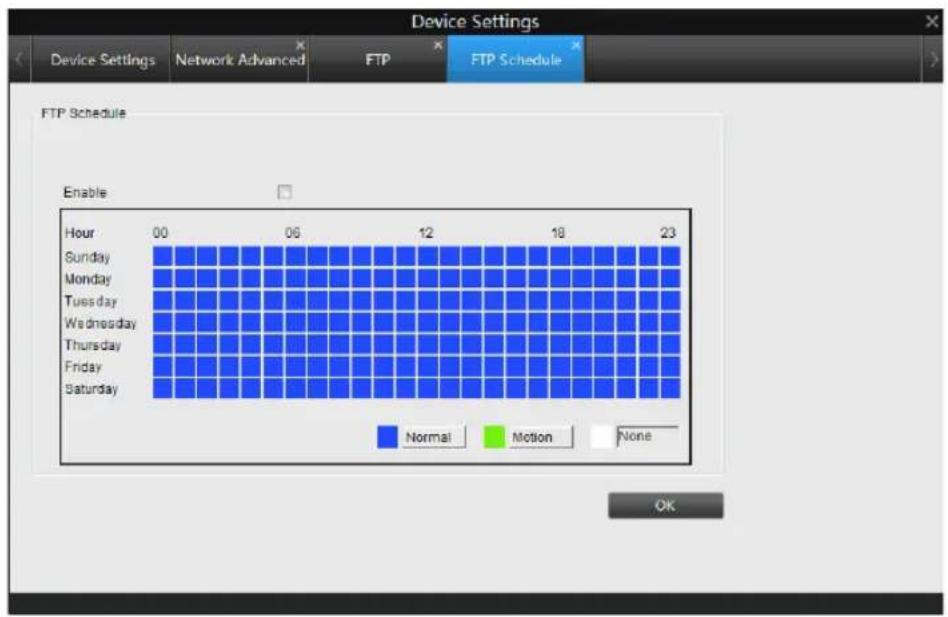Click the Normal mode button
This screenshot has width=948, height=617.
pos(434,436)
